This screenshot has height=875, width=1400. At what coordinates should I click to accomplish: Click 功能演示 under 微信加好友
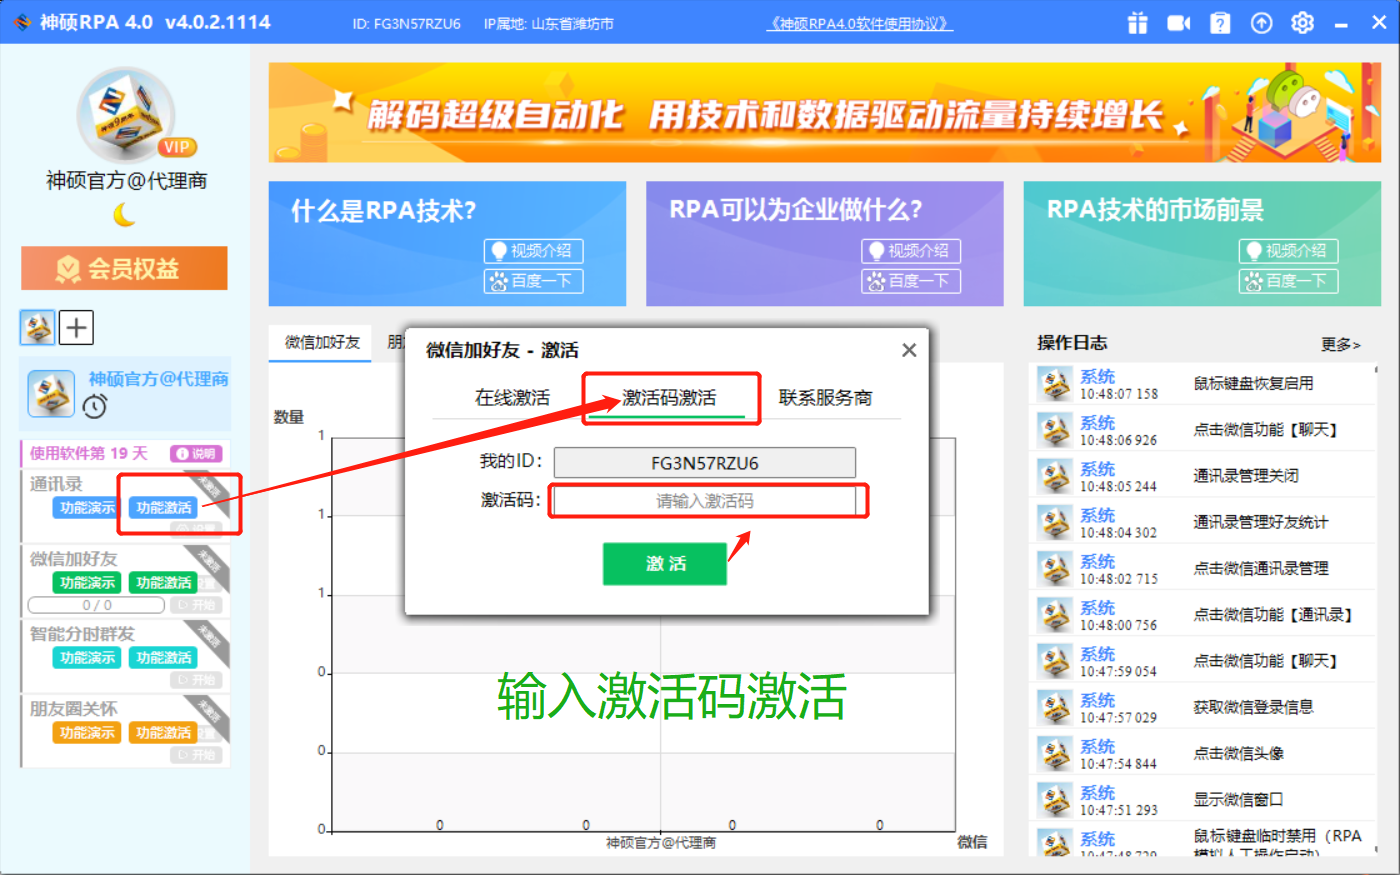point(87,583)
